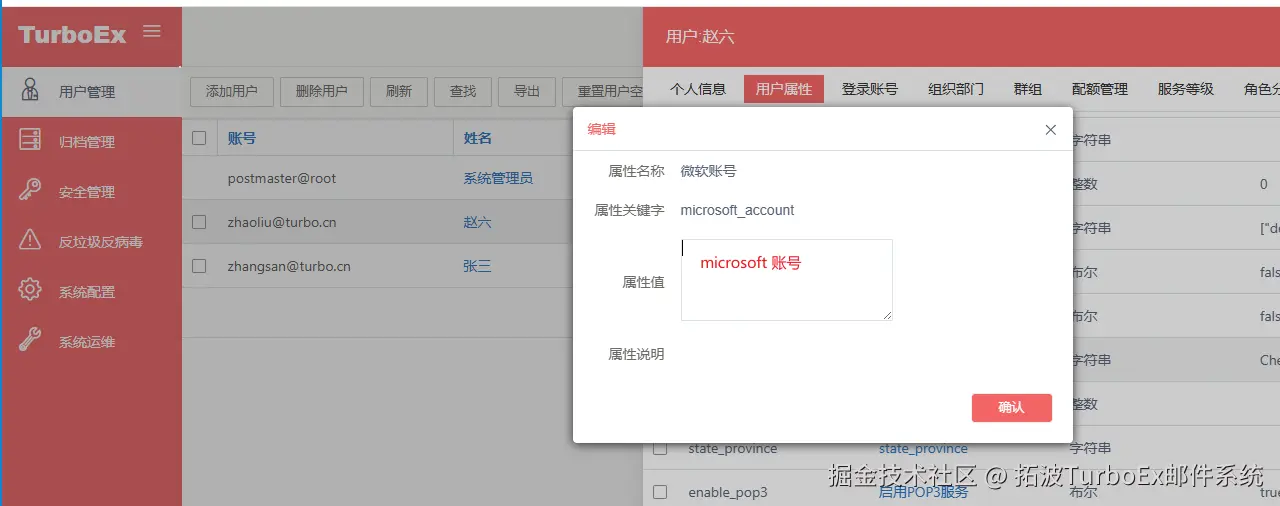Switch to the 配额管理 tab
Screen dimensions: 1280x506
(1100, 89)
